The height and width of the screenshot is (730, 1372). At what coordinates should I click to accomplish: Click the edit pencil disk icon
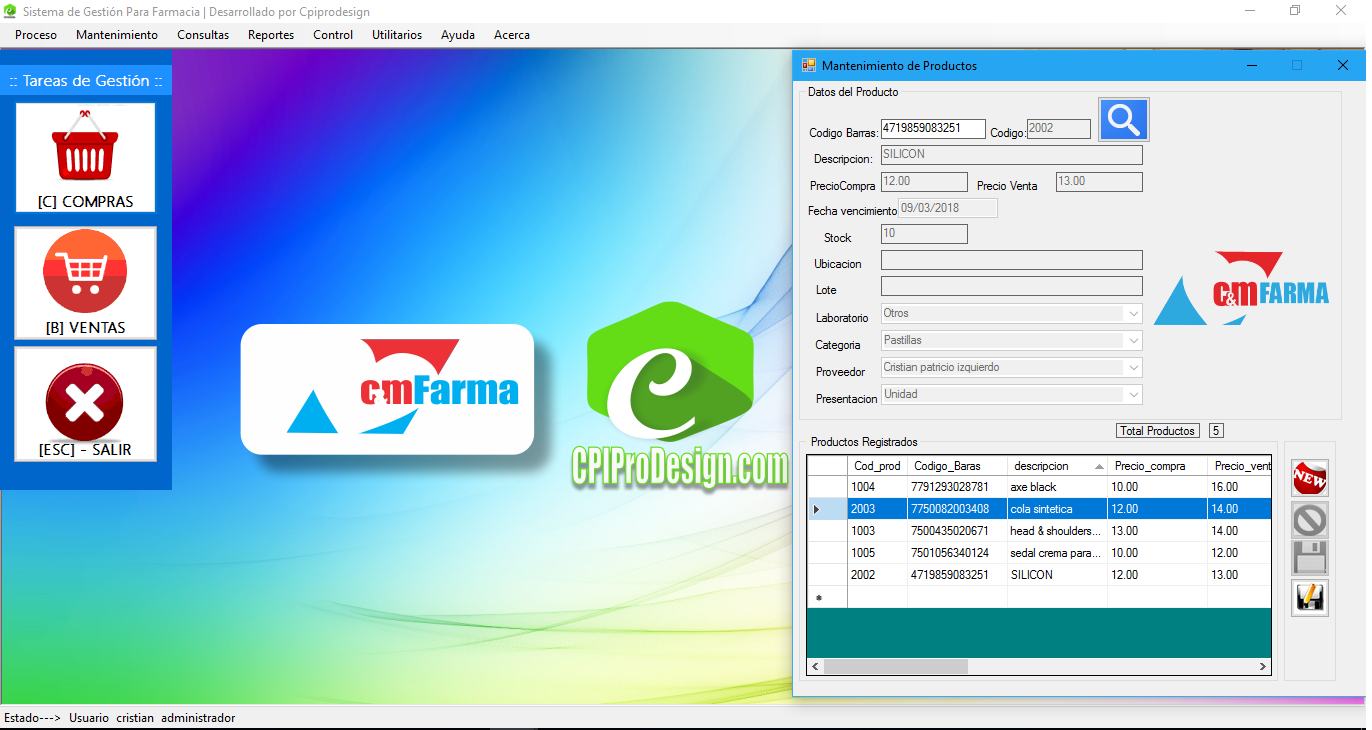click(x=1309, y=597)
